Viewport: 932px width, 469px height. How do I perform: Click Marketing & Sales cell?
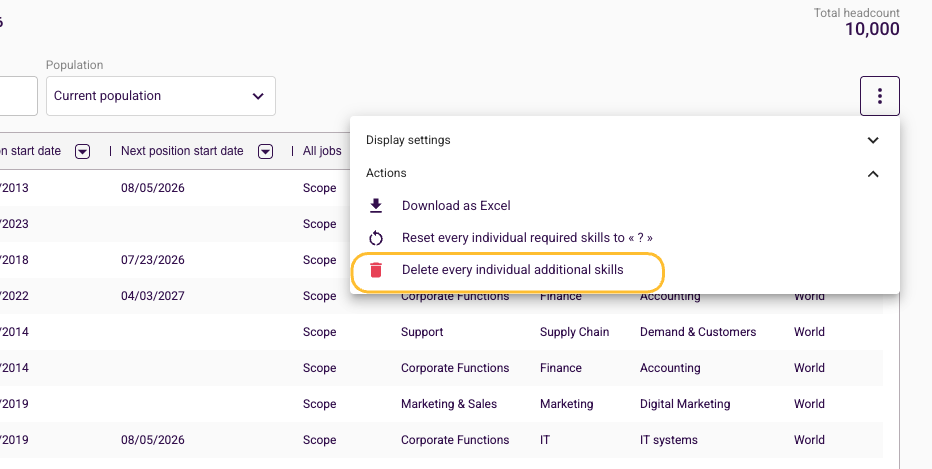point(449,404)
